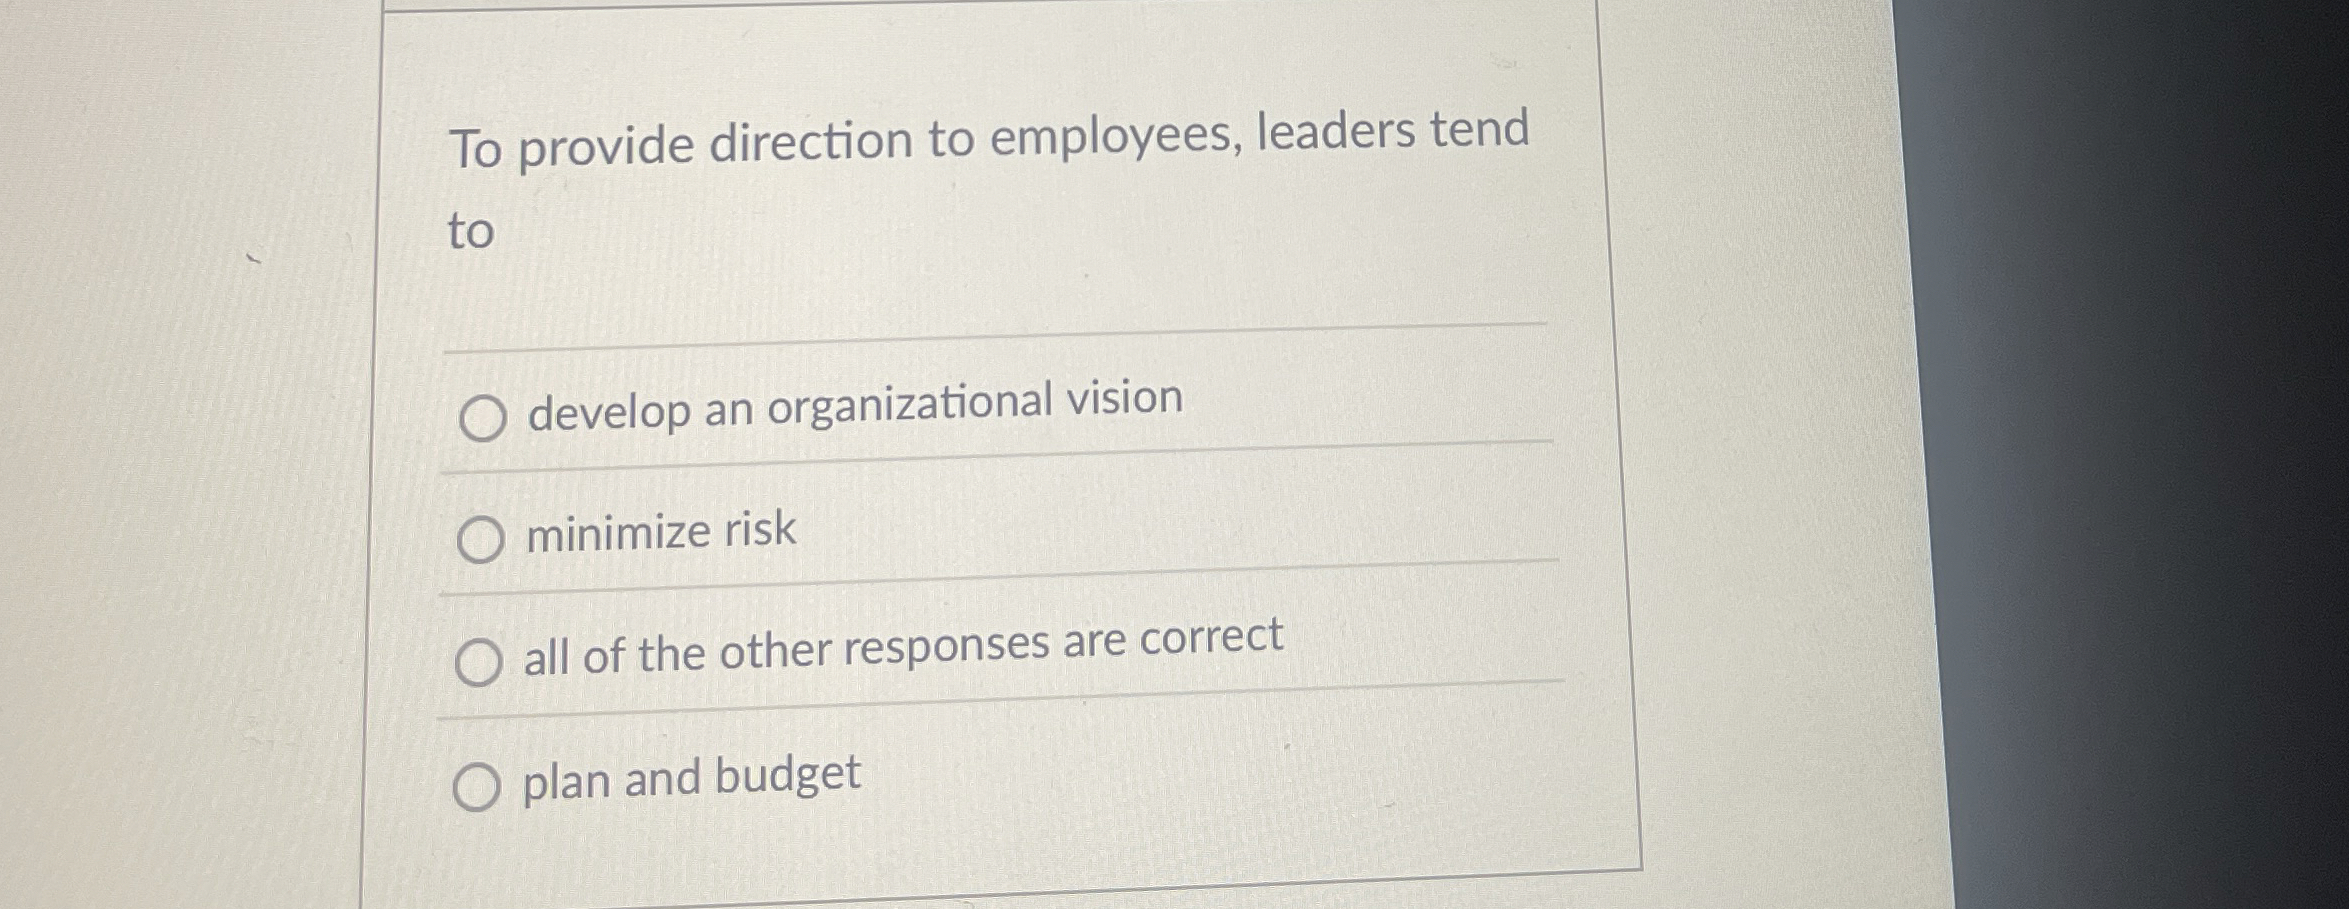Choose 'all of the other responses are correct'

coord(480,658)
